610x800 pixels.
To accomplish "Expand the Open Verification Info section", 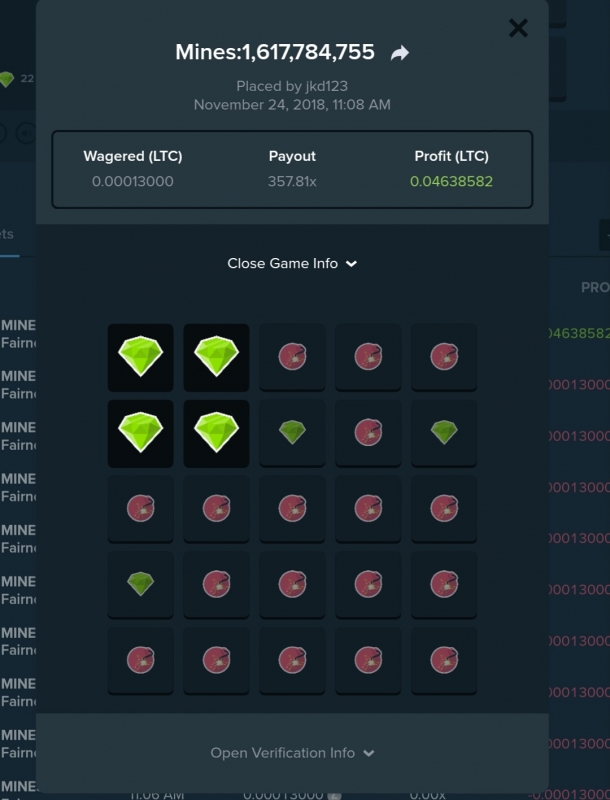I will coord(292,753).
